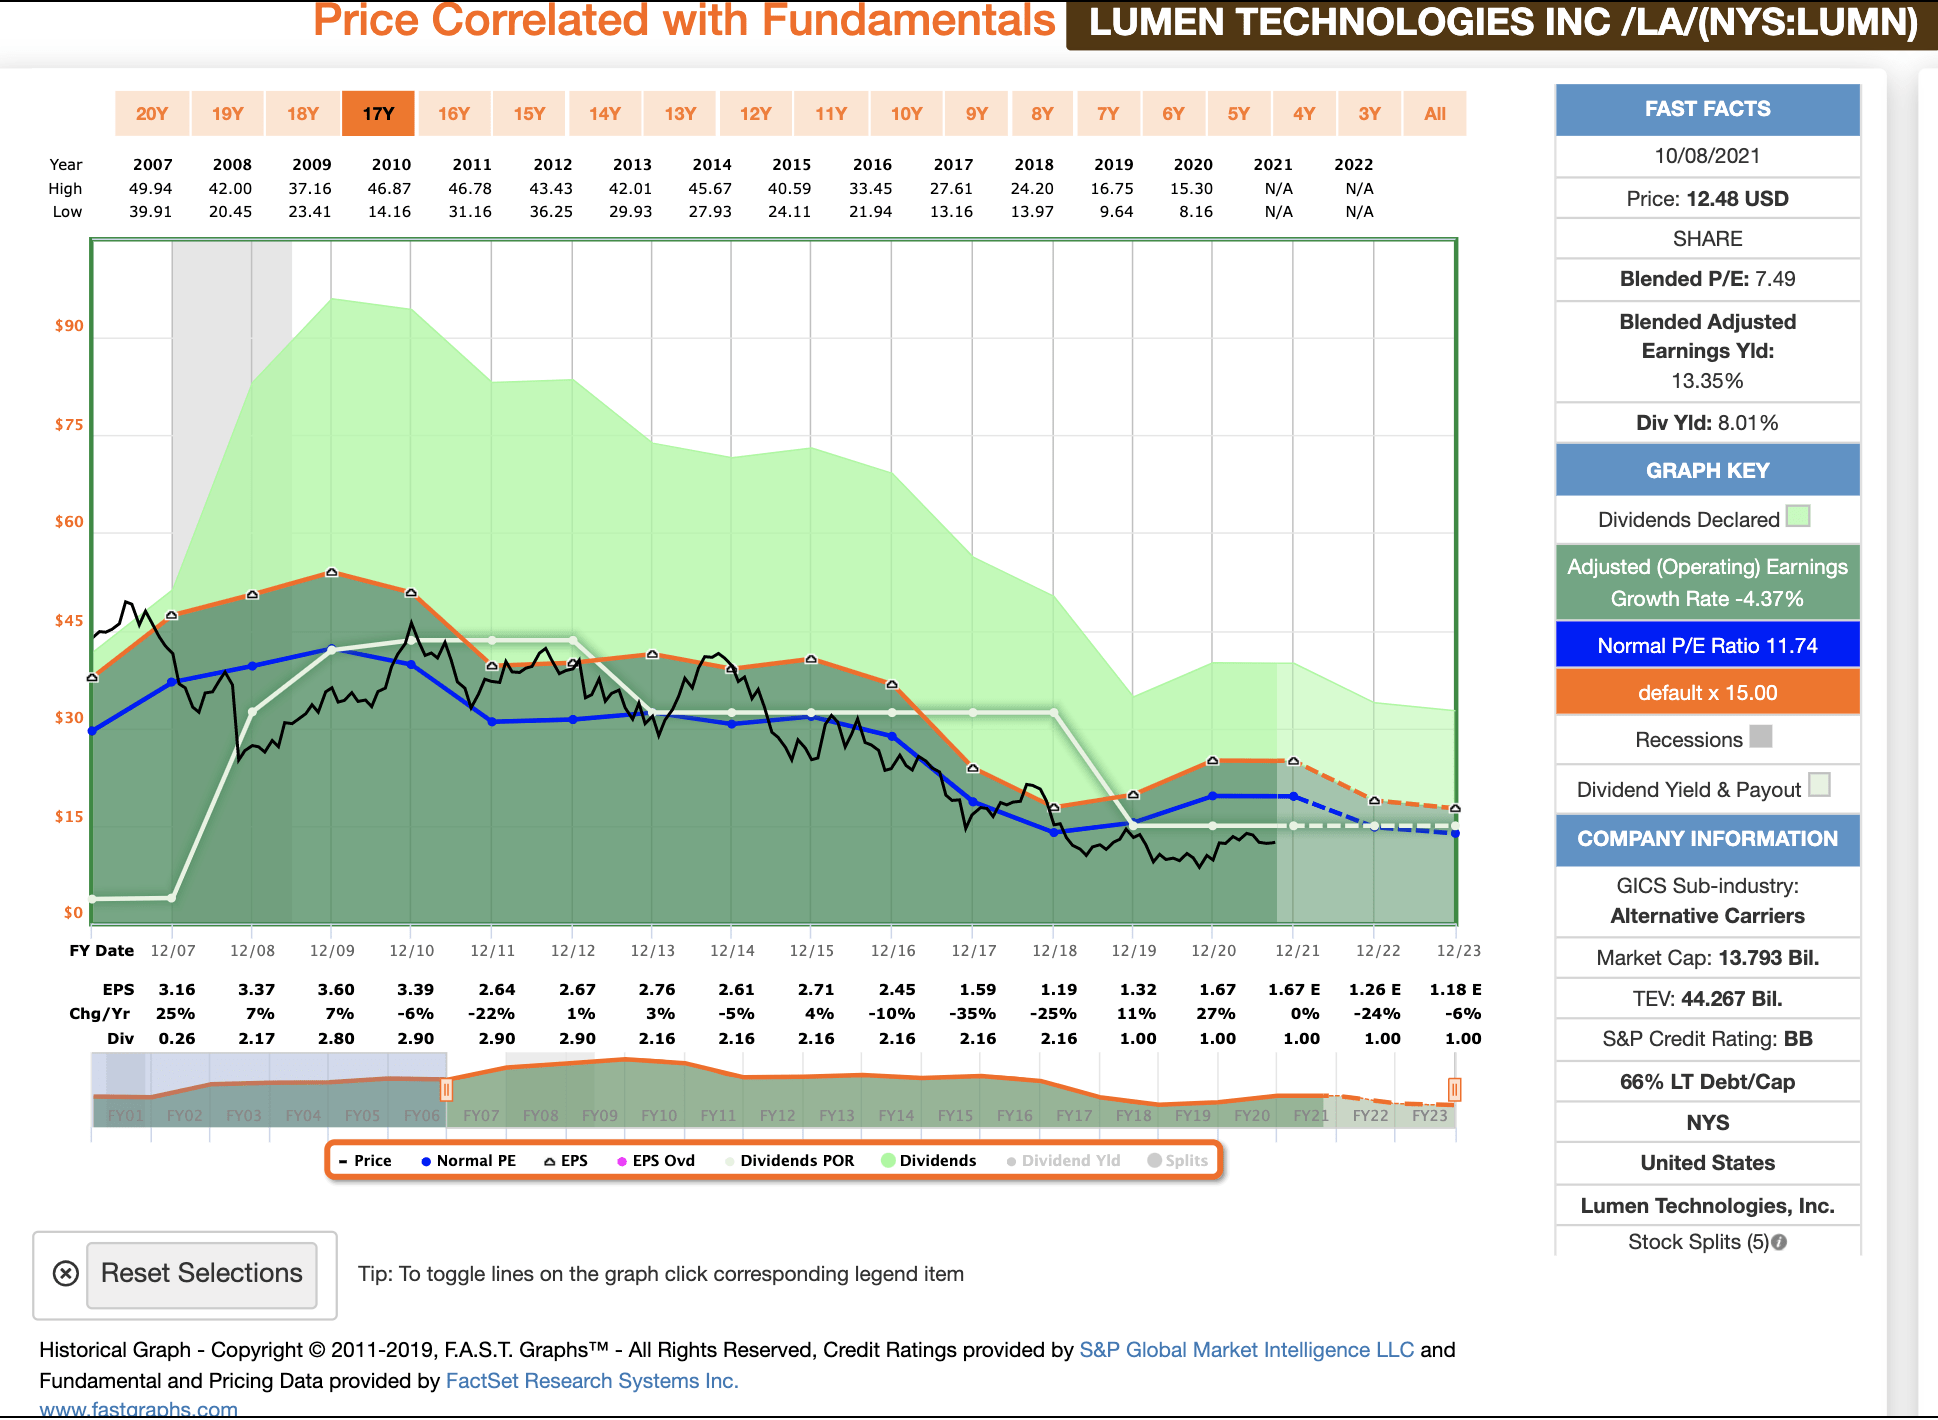
Task: Select the 7Y time range tab
Action: pyautogui.click(x=1108, y=113)
